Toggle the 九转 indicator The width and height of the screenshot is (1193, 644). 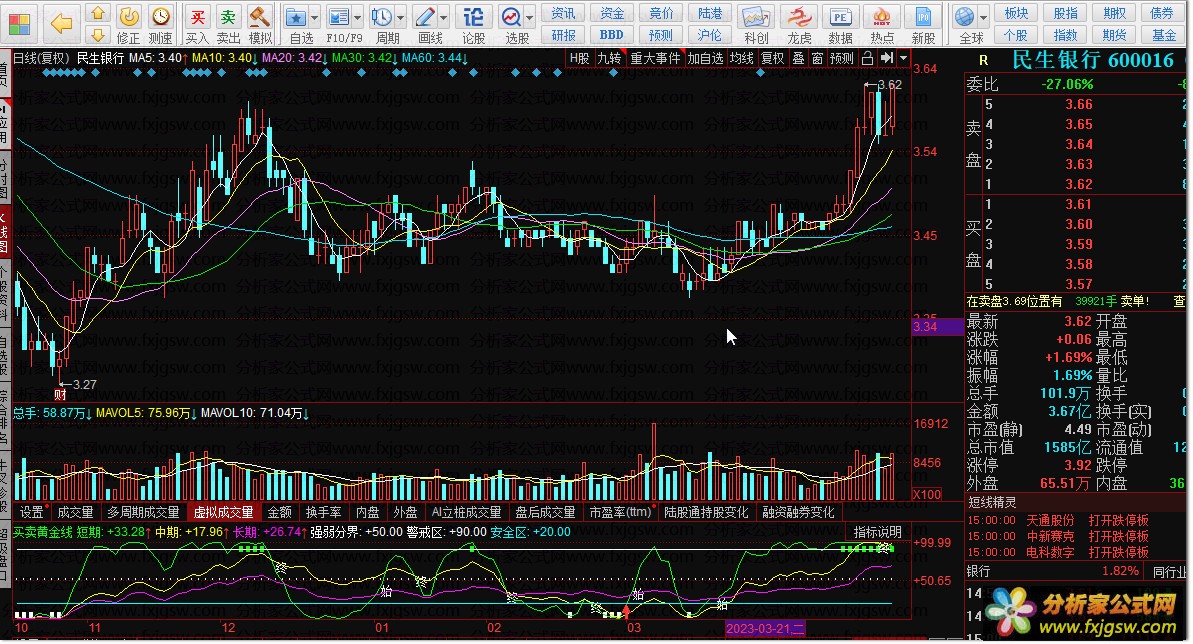pos(609,58)
